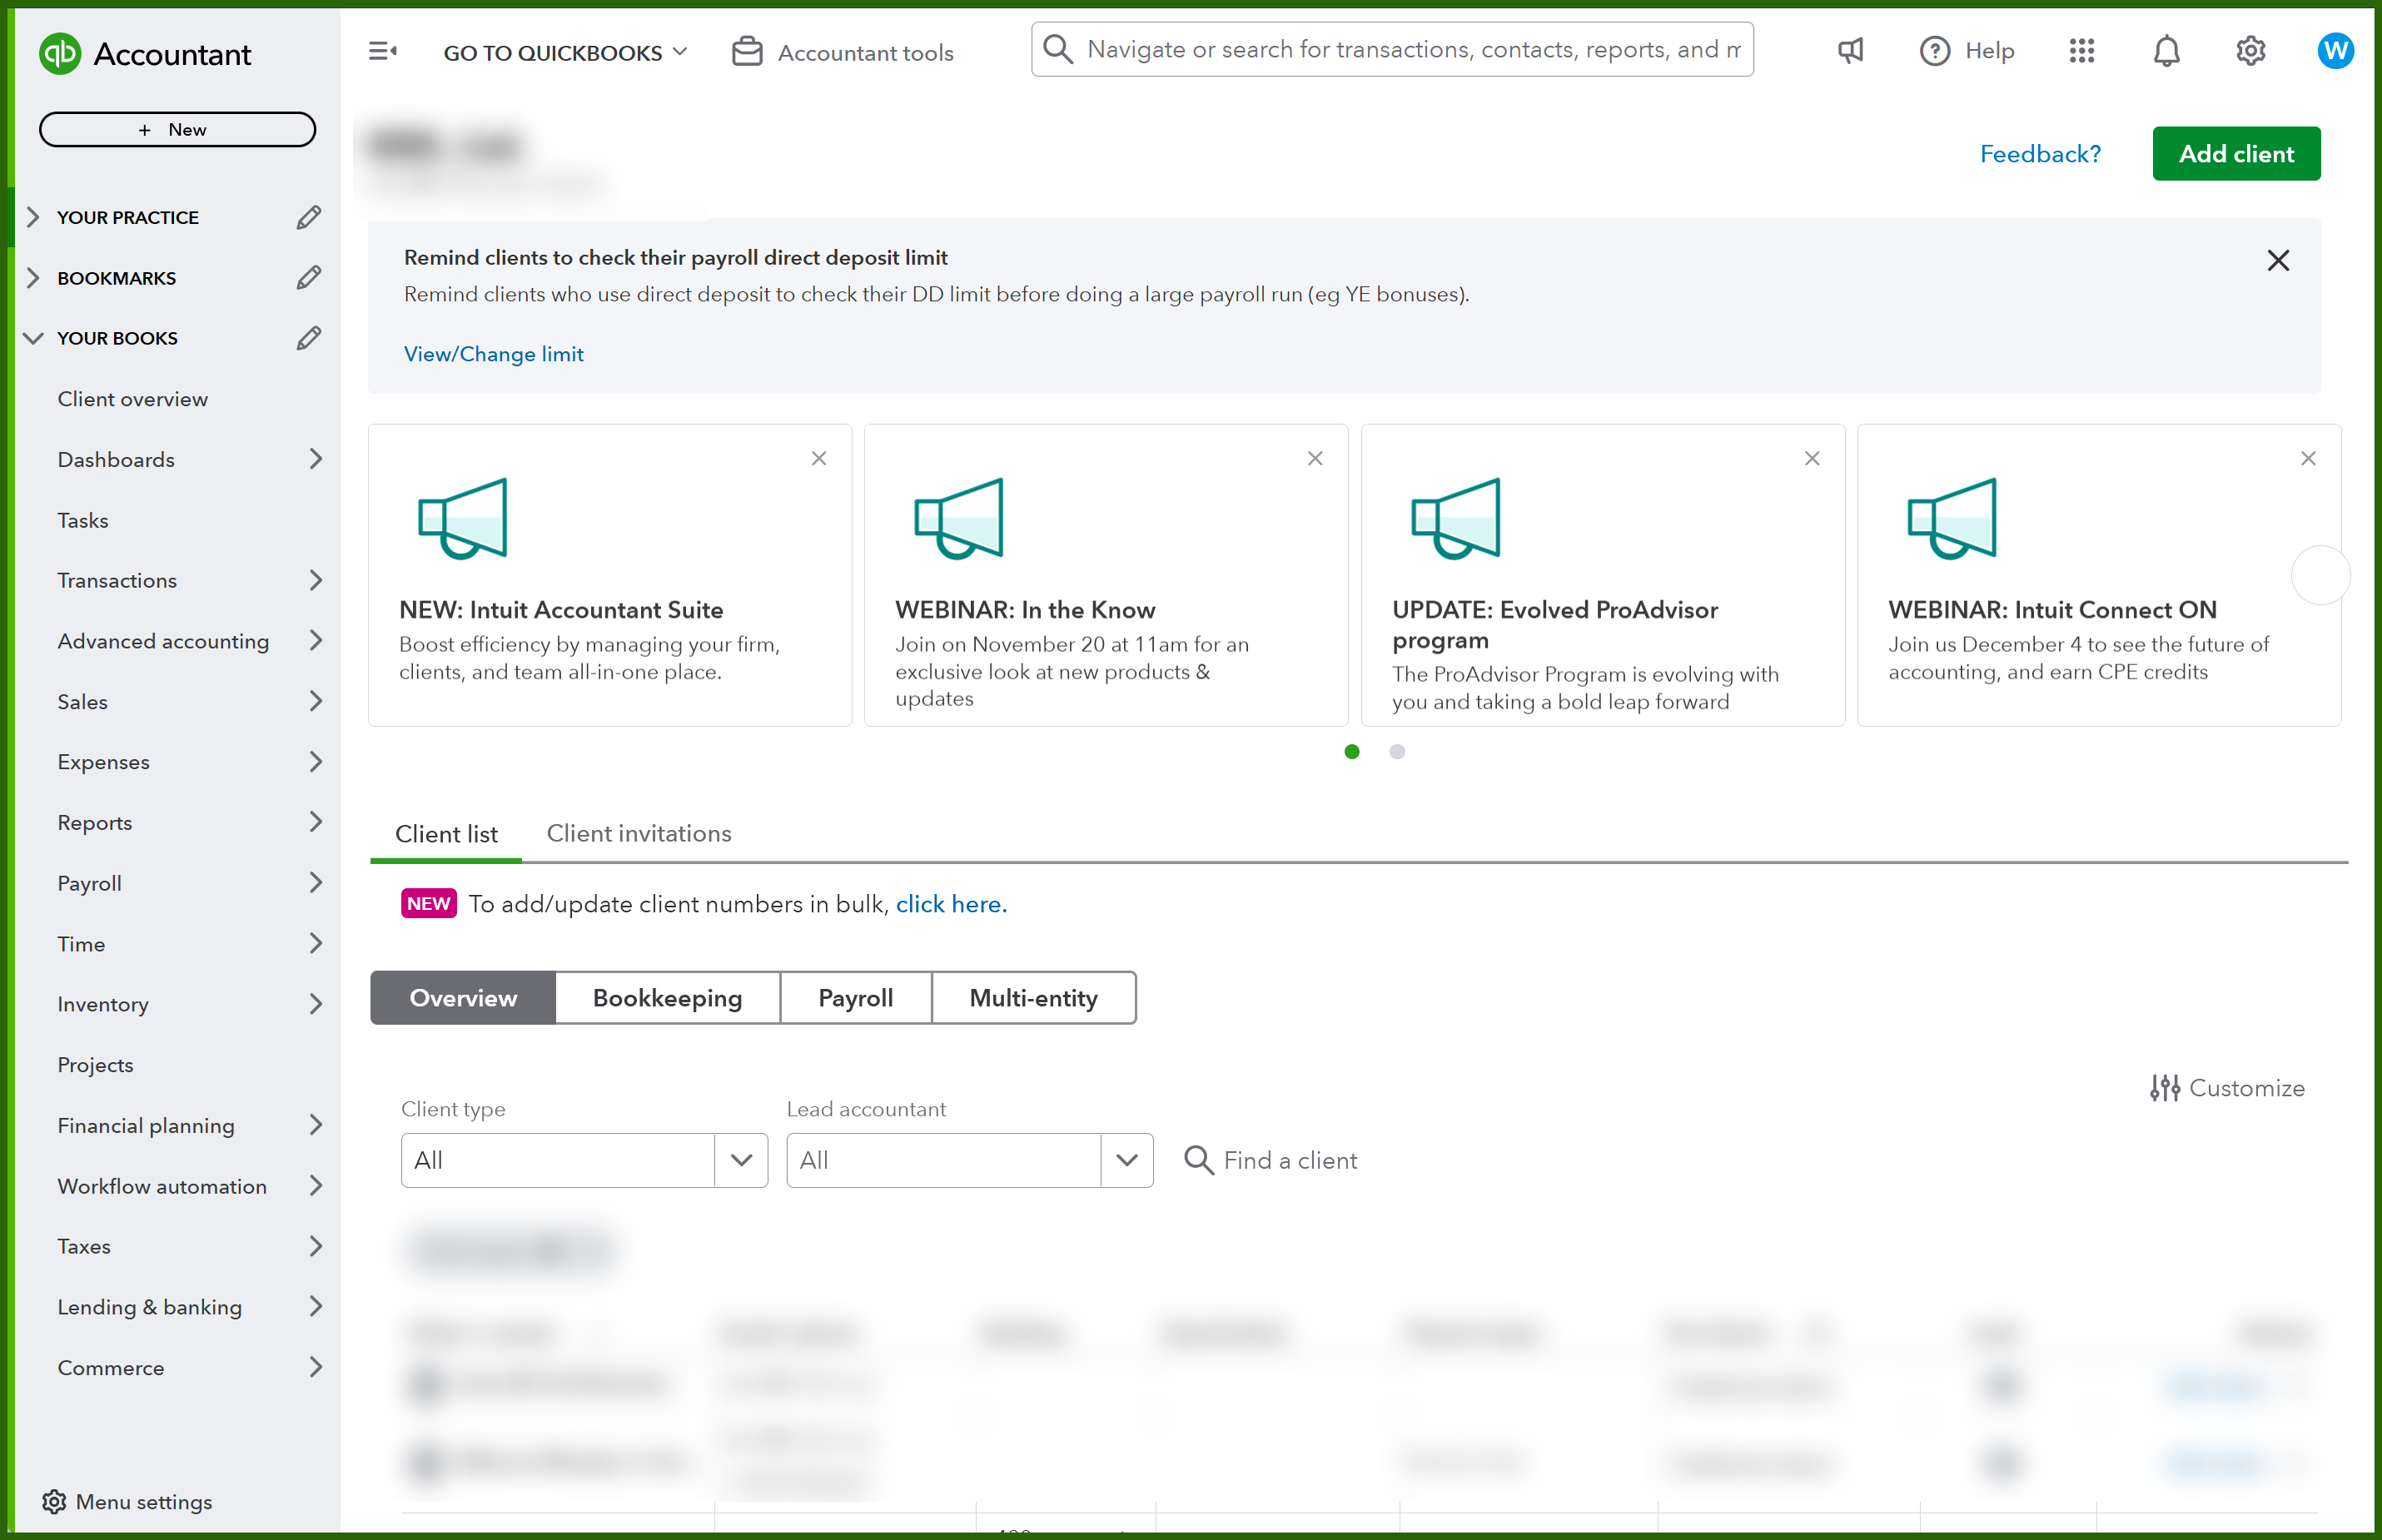Viewport: 2382px width, 1540px height.
Task: Switch segmented view to Payroll
Action: (855, 998)
